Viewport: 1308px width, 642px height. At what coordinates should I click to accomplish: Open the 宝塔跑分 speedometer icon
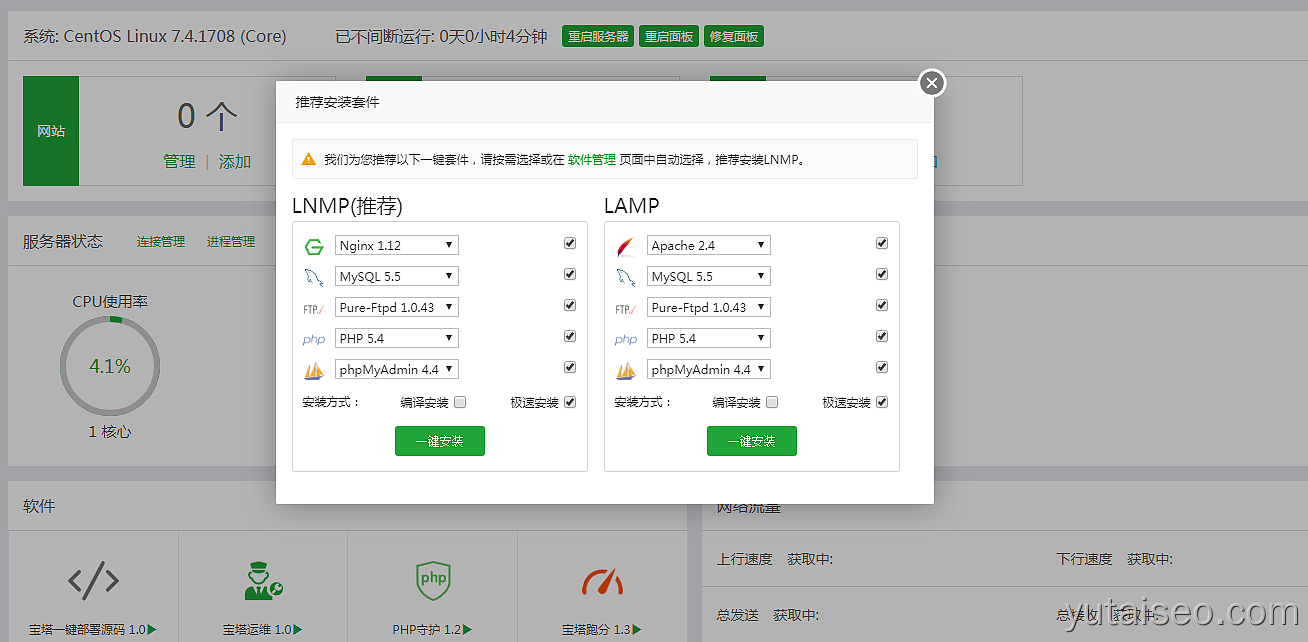[x=602, y=581]
